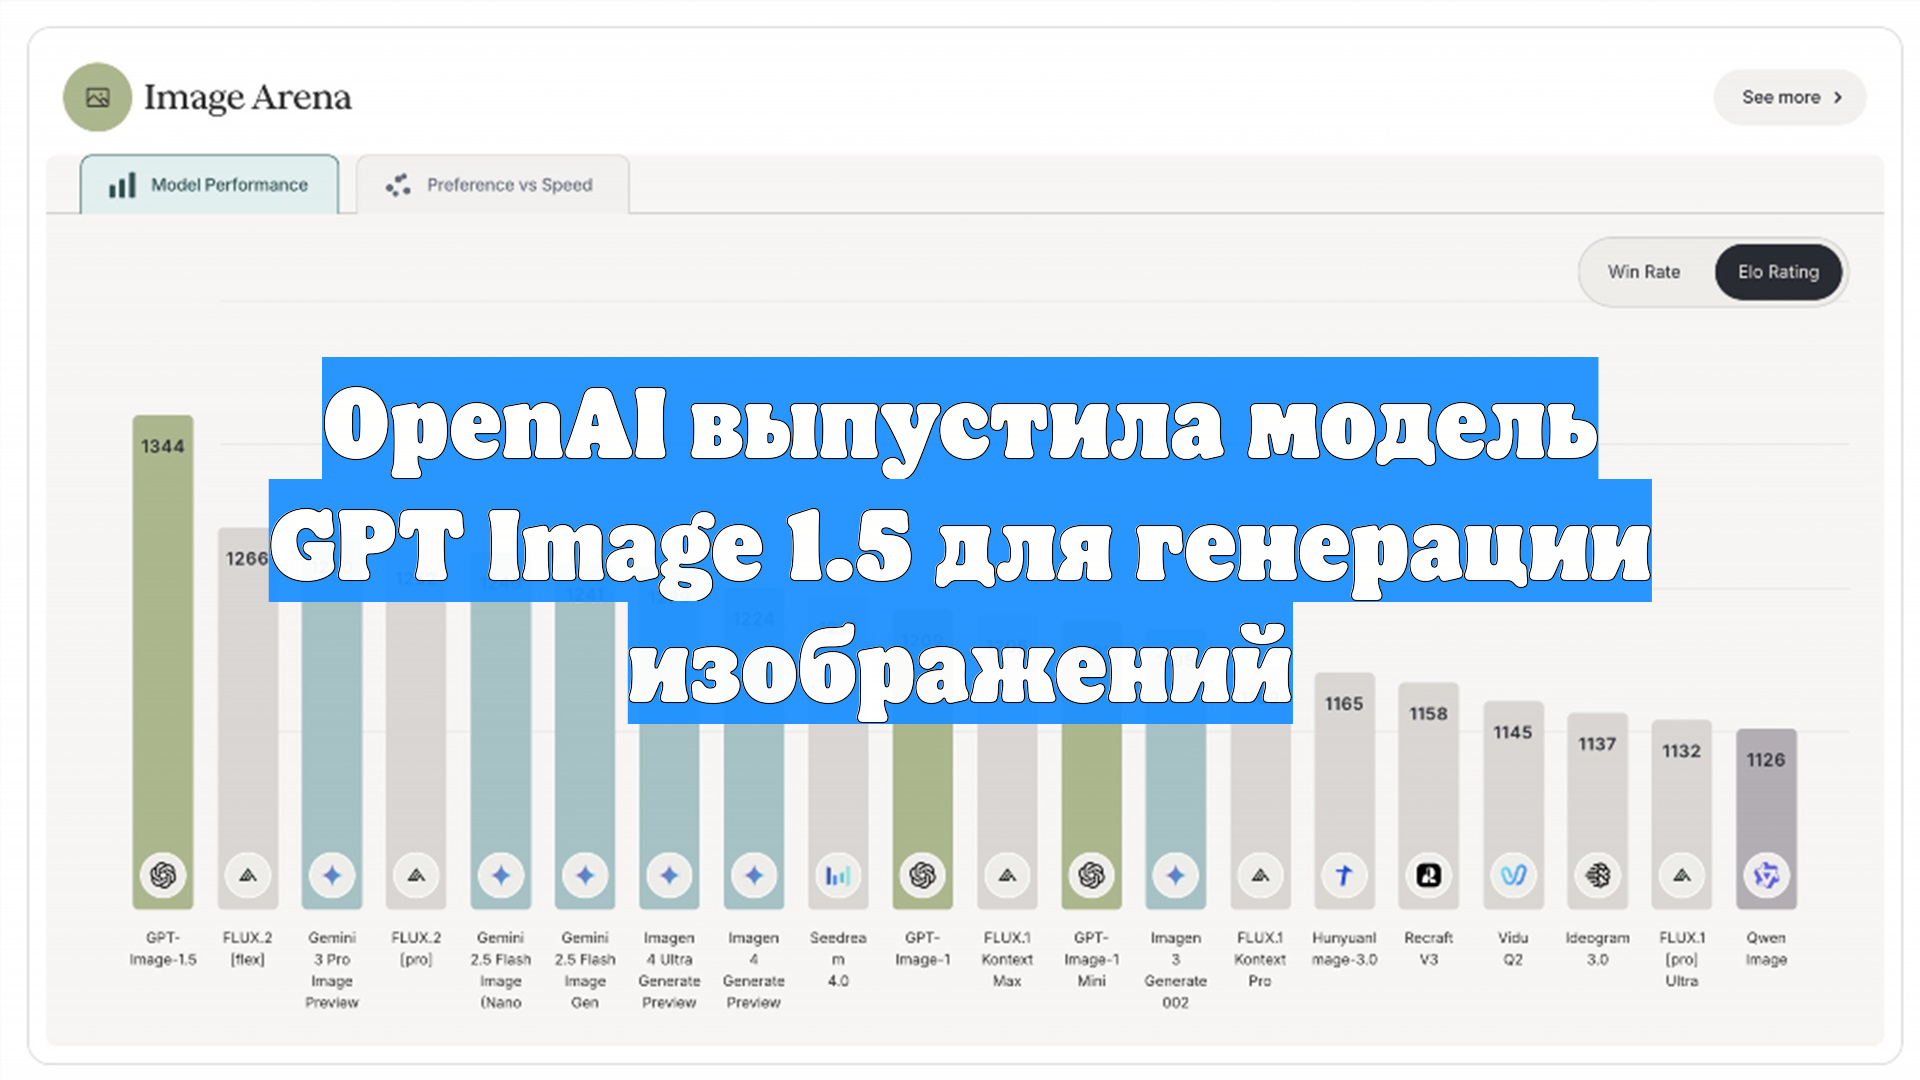Click the Ideogram 3.0 logo icon

1597,875
